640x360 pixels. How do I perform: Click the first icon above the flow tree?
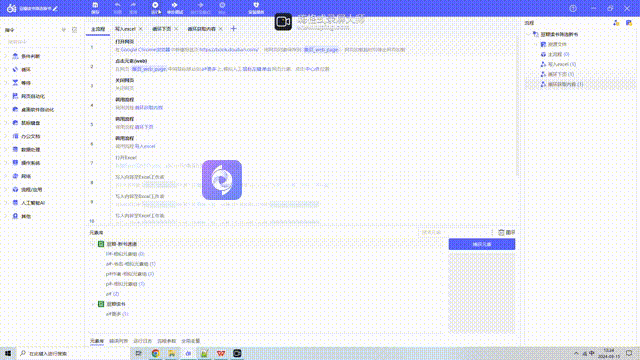(616, 23)
